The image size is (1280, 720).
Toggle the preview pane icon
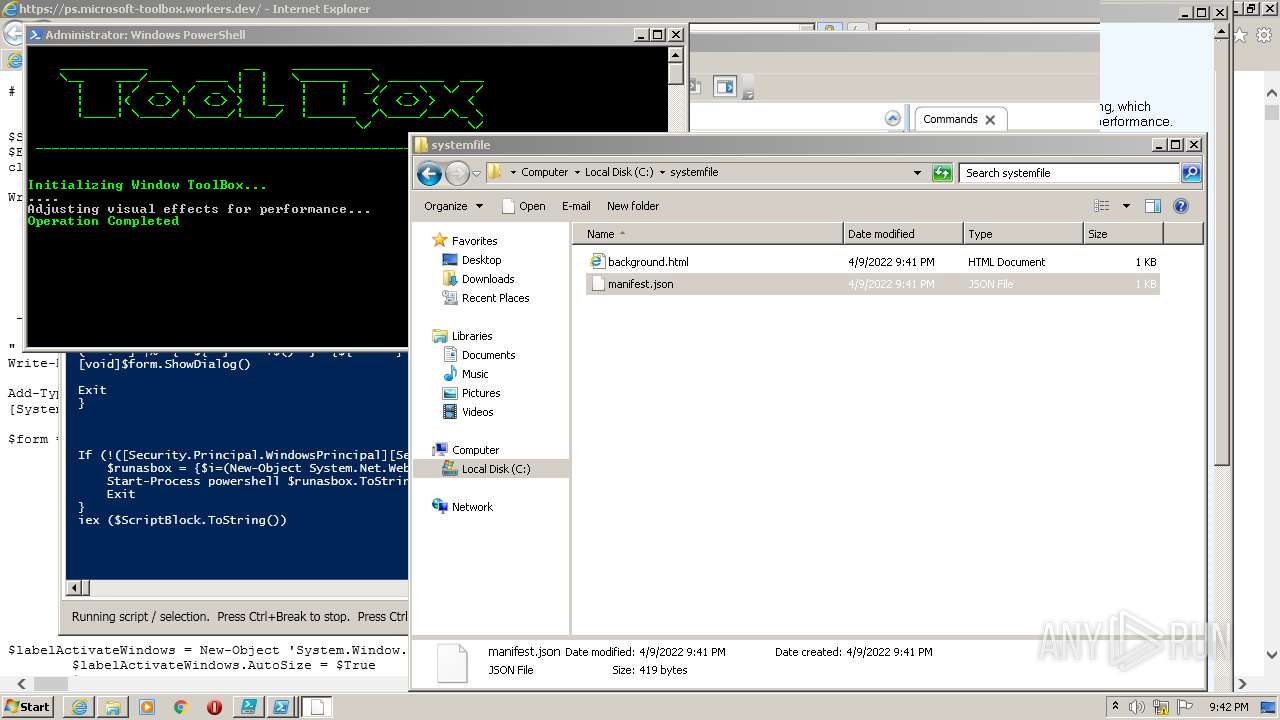click(x=1153, y=206)
